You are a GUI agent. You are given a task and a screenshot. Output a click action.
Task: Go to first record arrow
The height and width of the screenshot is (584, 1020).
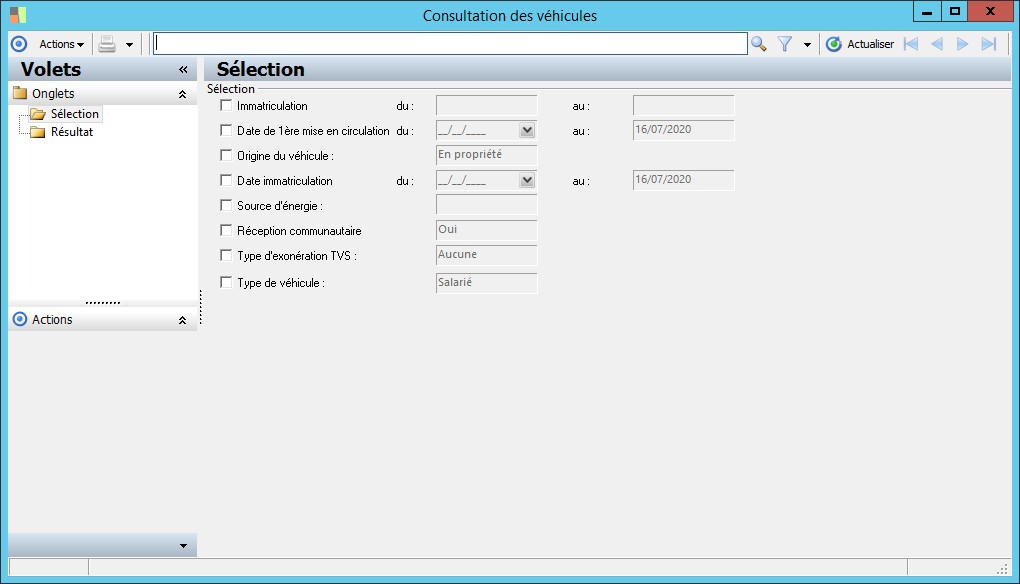tap(911, 44)
